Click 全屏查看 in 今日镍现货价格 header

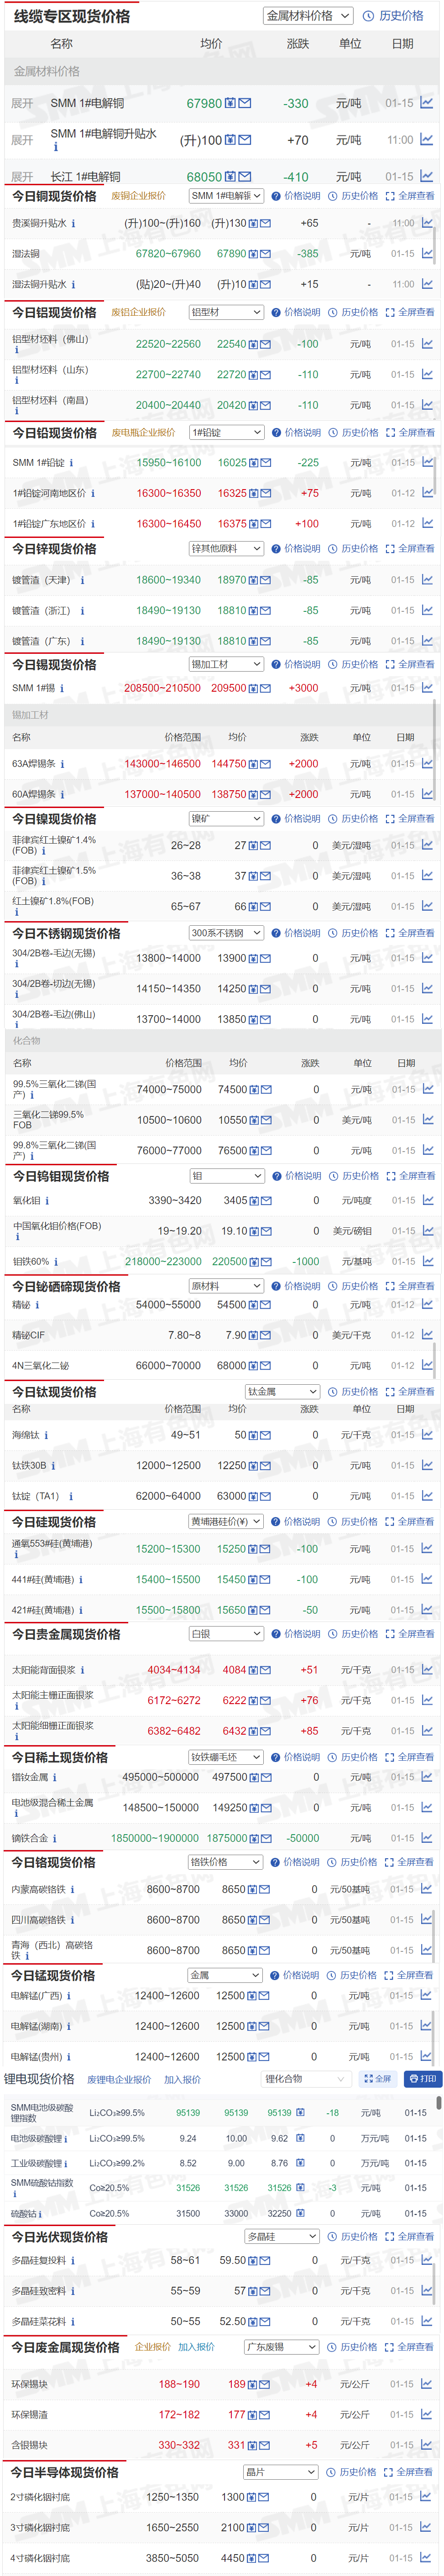(416, 819)
